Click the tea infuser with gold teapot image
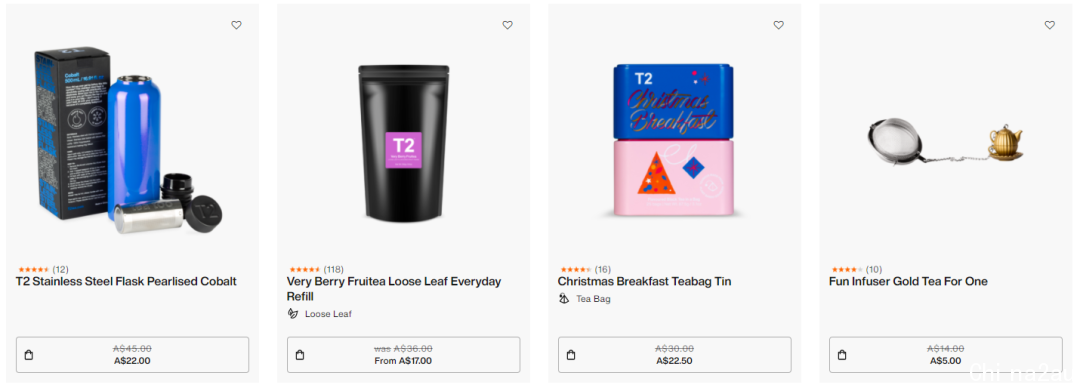Viewport: 1080px width, 385px height. click(x=945, y=143)
